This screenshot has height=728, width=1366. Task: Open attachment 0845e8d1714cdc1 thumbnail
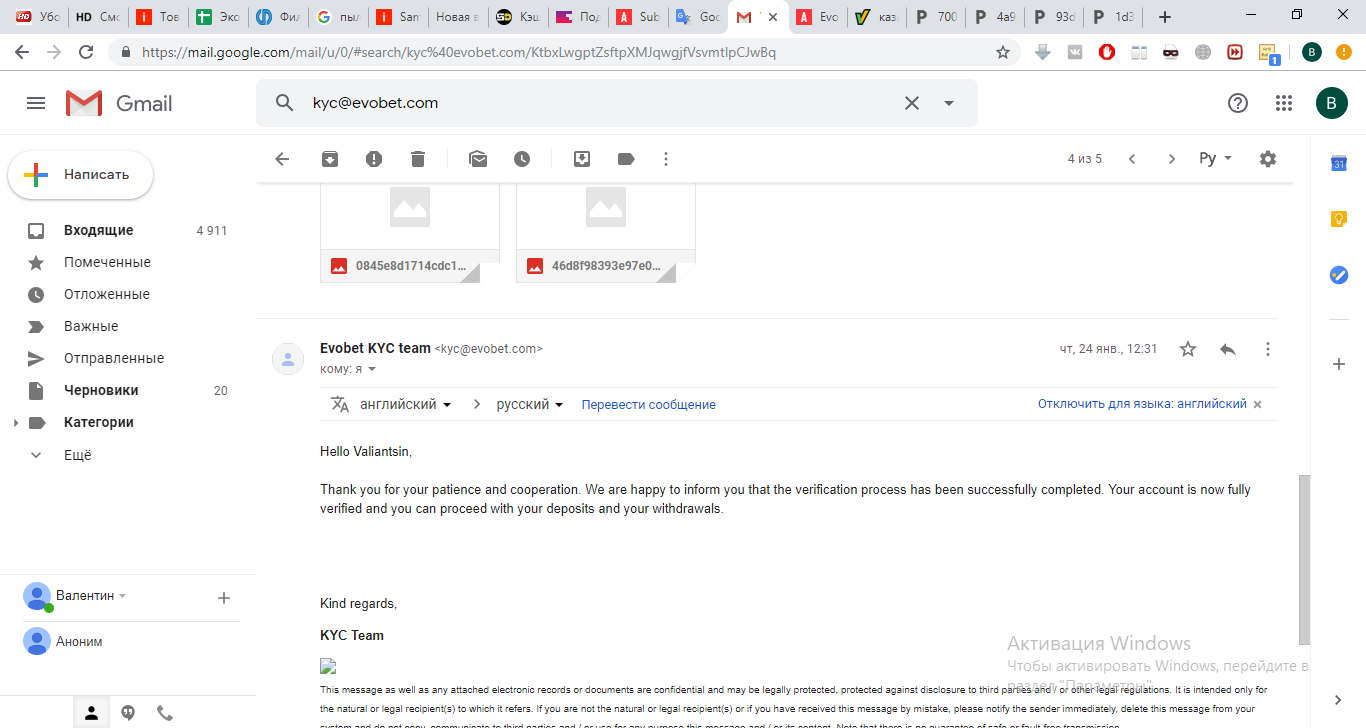click(x=410, y=234)
